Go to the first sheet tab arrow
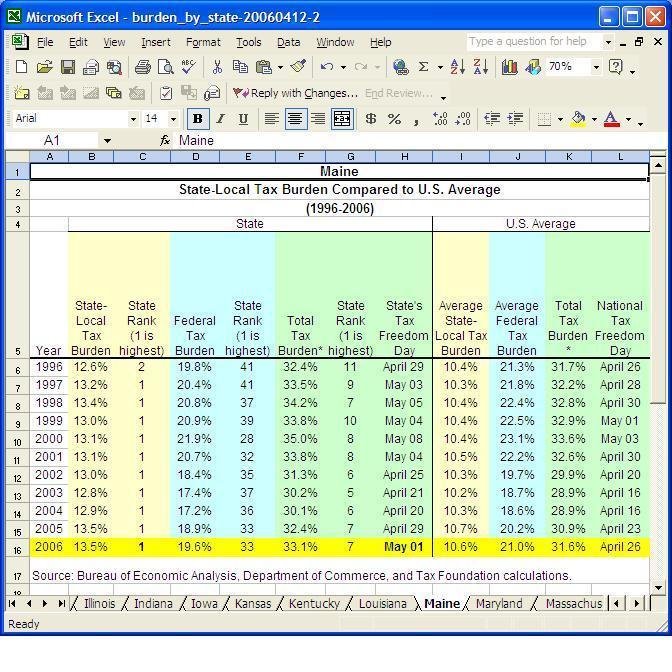Image resolution: width=672 pixels, height=672 pixels. [12, 603]
